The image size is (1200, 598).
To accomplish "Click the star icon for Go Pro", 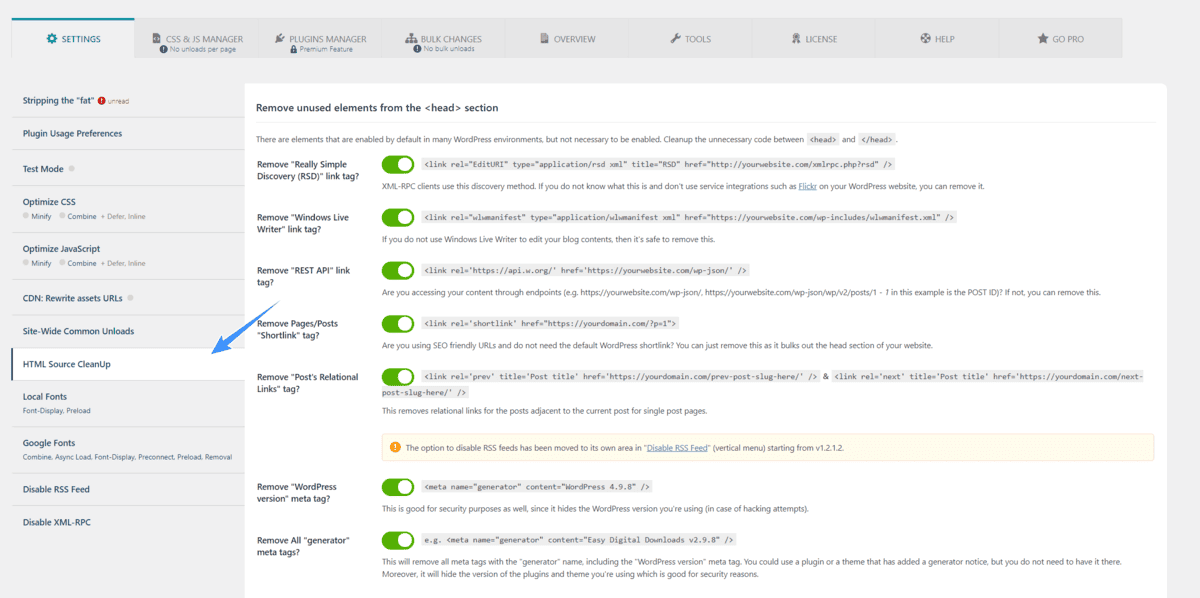I will tap(1043, 39).
